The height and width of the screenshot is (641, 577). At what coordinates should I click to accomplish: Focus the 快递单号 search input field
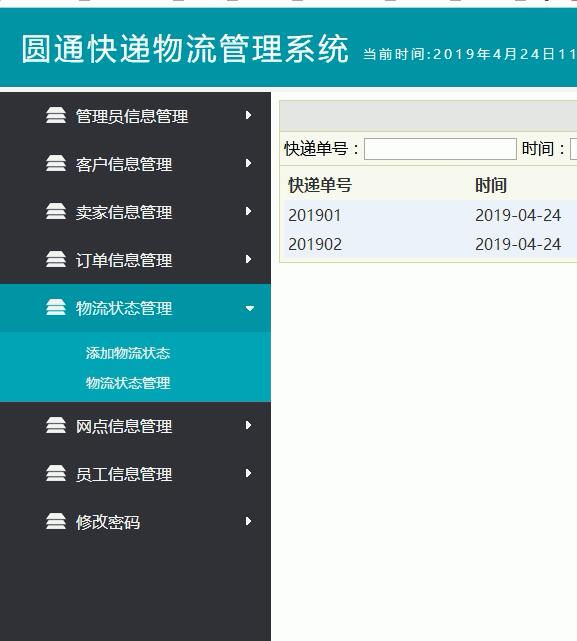pyautogui.click(x=440, y=149)
